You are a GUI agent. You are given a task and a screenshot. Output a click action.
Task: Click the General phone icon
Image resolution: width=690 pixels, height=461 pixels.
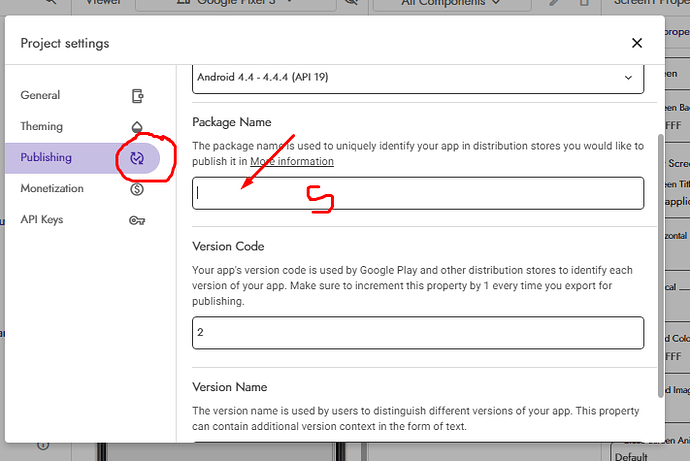tap(137, 95)
